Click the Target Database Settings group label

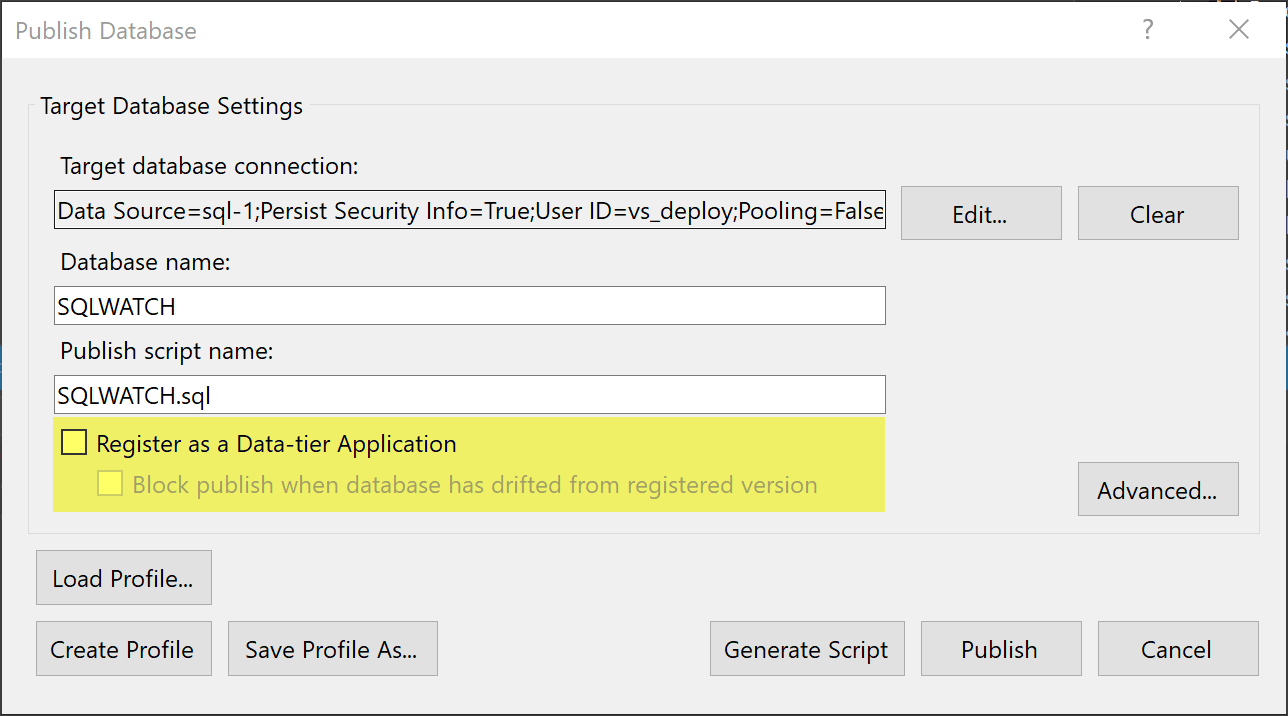pos(172,106)
